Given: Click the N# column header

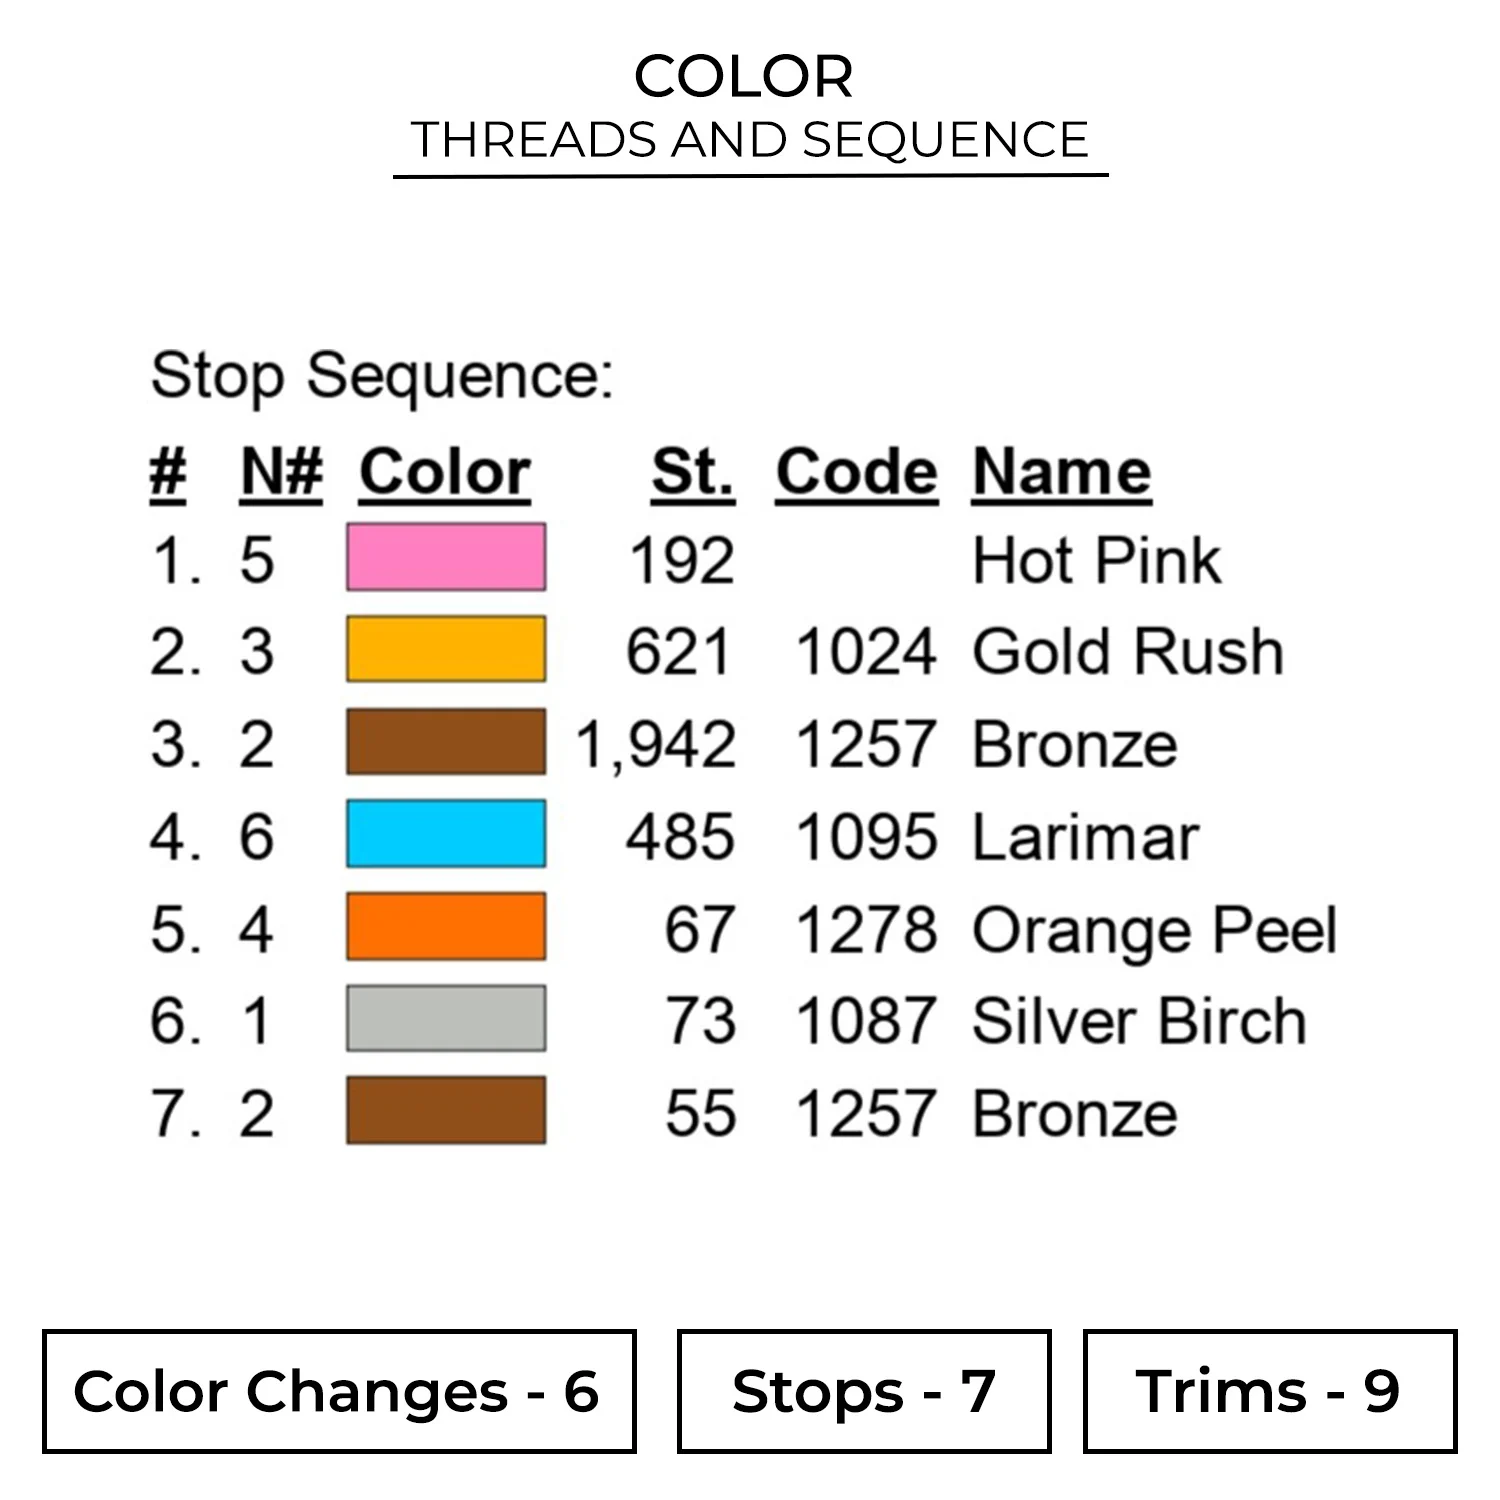Looking at the screenshot, I should click(282, 472).
